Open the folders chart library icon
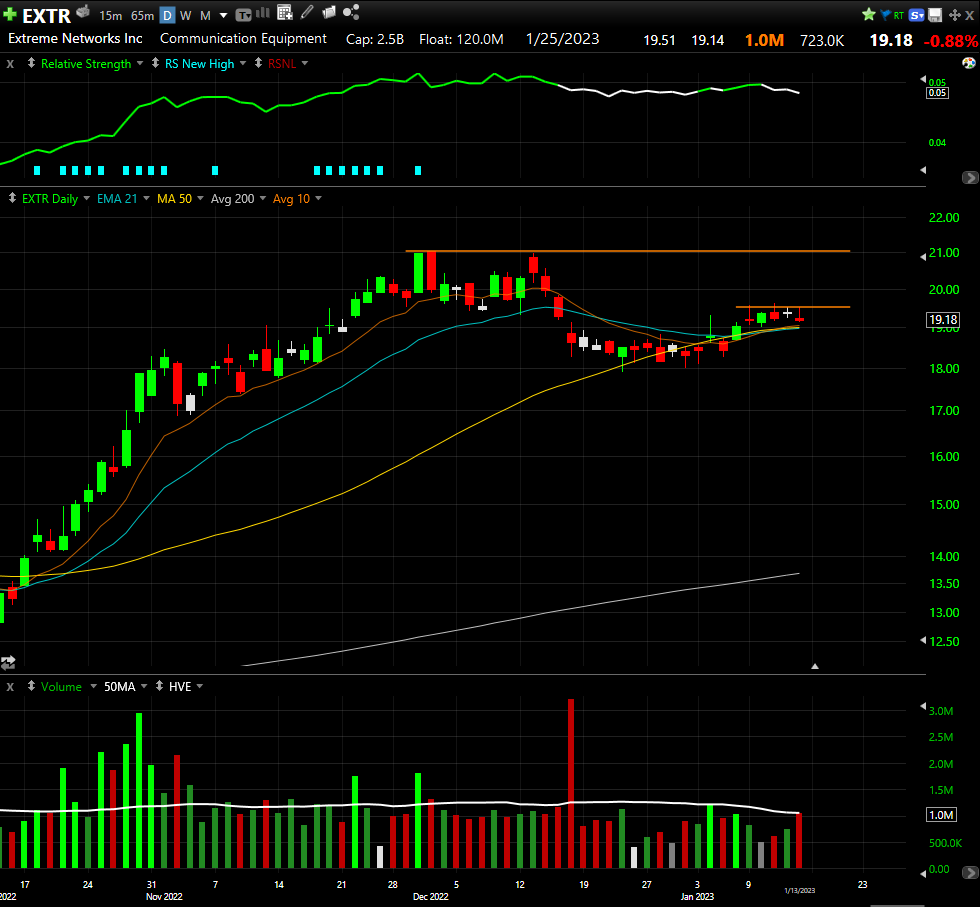This screenshot has width=980, height=907. pyautogui.click(x=329, y=12)
